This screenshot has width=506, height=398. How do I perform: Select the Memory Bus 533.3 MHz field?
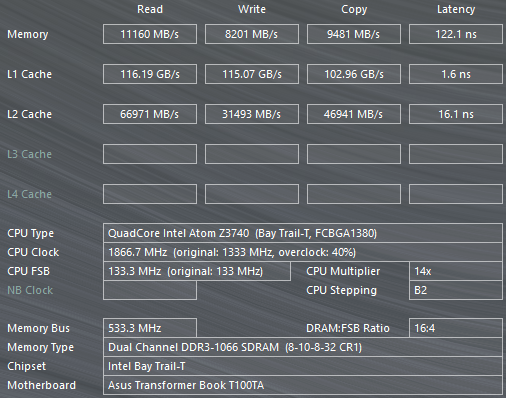150,328
